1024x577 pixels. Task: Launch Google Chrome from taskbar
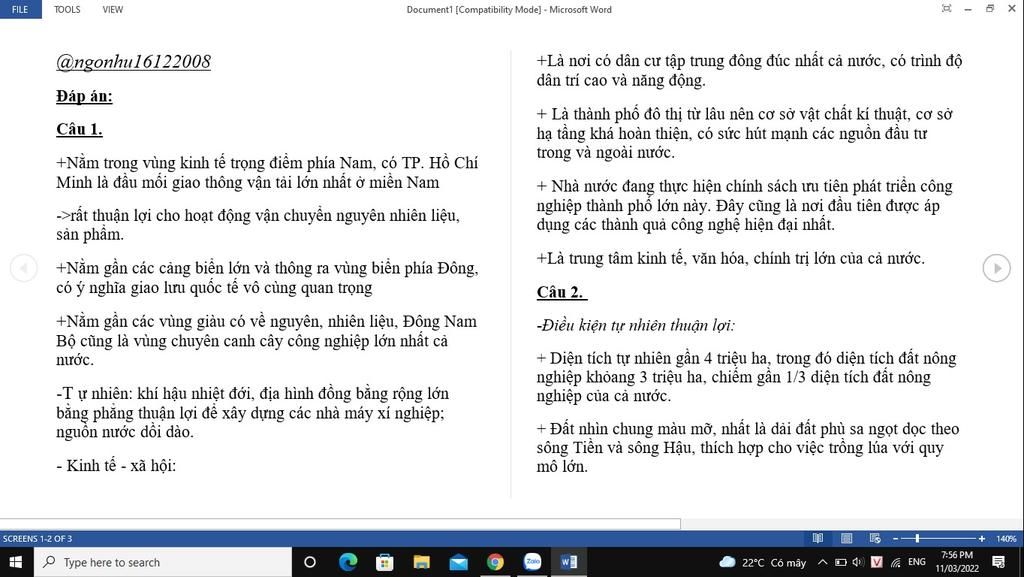(495, 562)
